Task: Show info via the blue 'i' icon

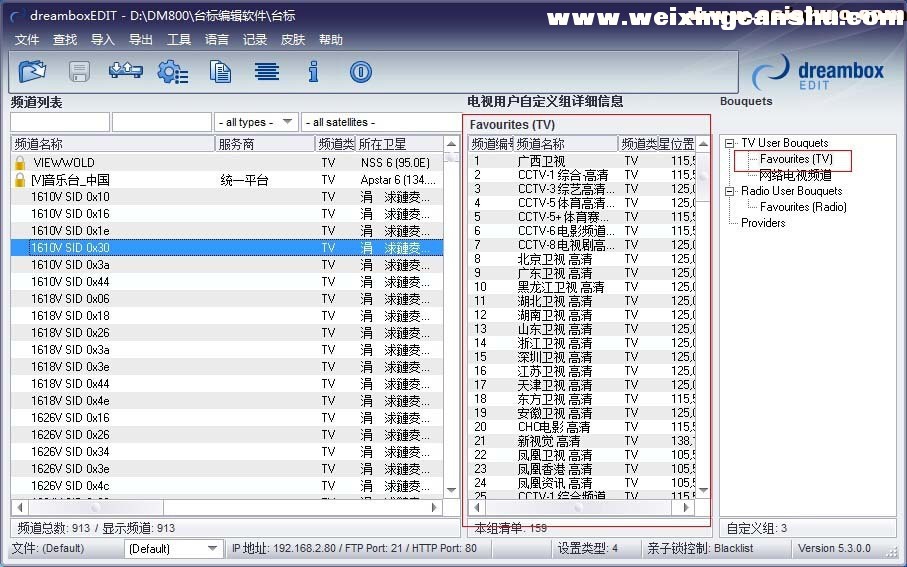Action: tap(314, 72)
